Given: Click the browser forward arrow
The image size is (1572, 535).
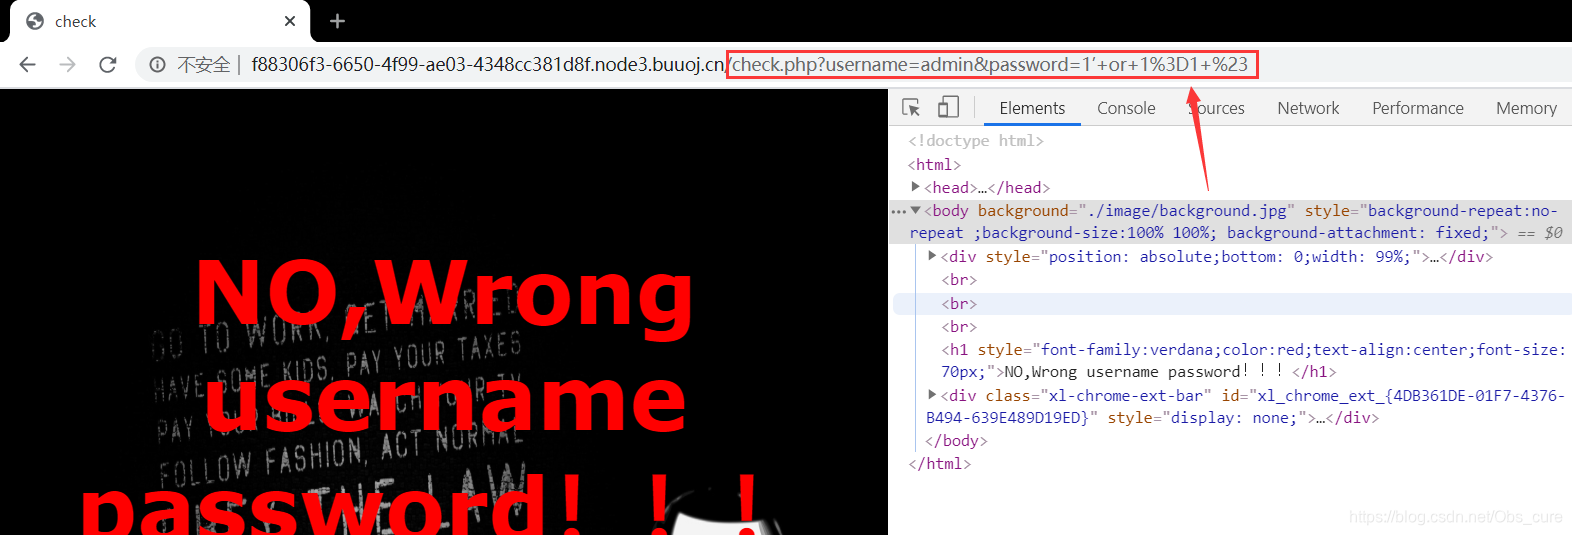Looking at the screenshot, I should (x=67, y=65).
